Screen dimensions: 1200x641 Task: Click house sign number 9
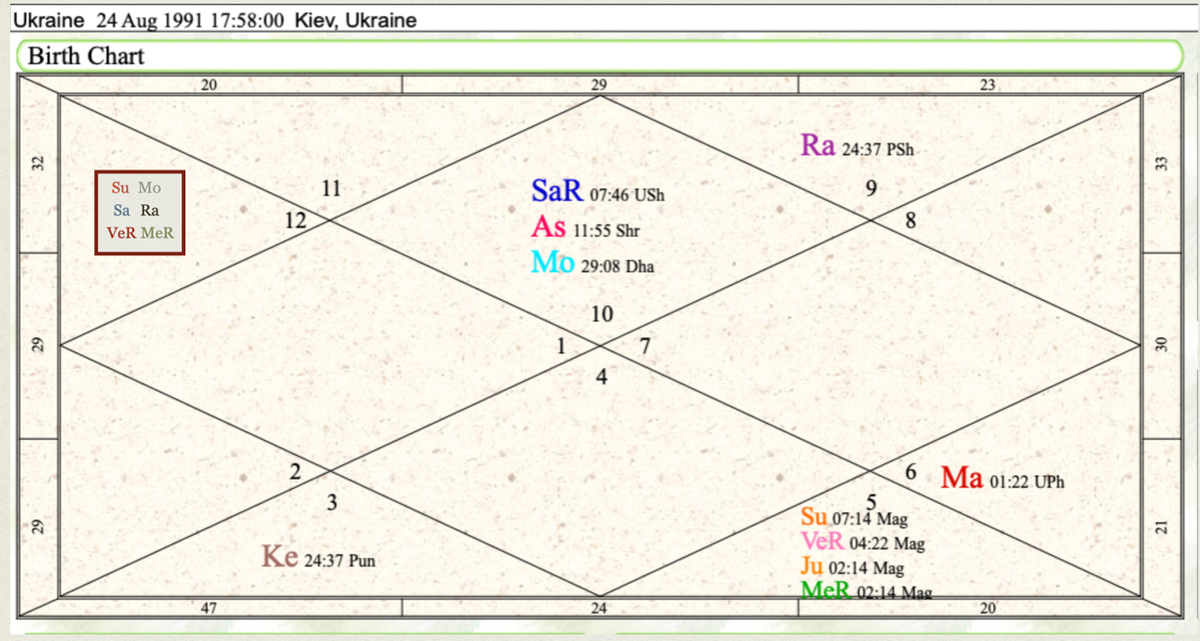(x=873, y=187)
